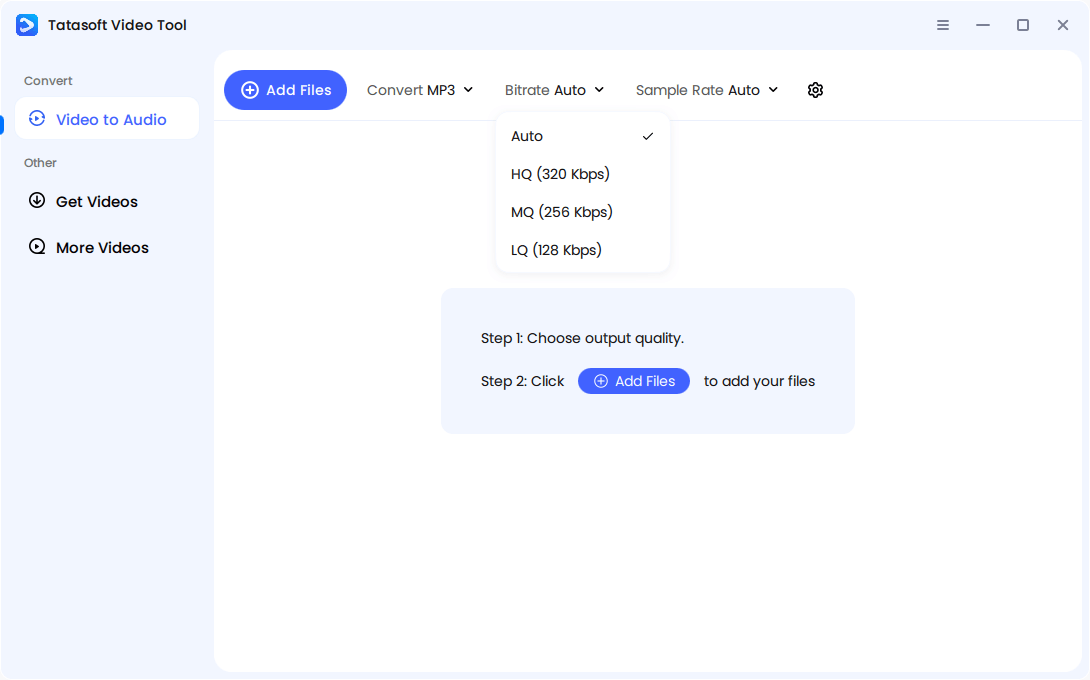Open the Convert MP3 format dropdown
Viewport: 1090px width, 680px height.
[x=420, y=90]
